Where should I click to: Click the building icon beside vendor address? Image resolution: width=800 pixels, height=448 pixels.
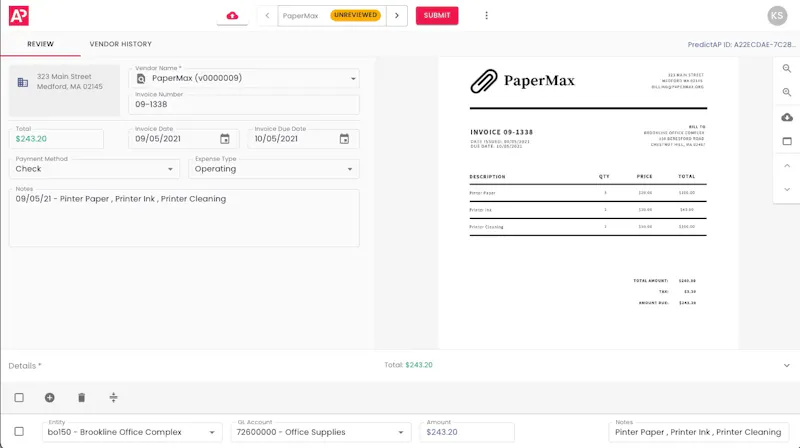click(x=23, y=82)
